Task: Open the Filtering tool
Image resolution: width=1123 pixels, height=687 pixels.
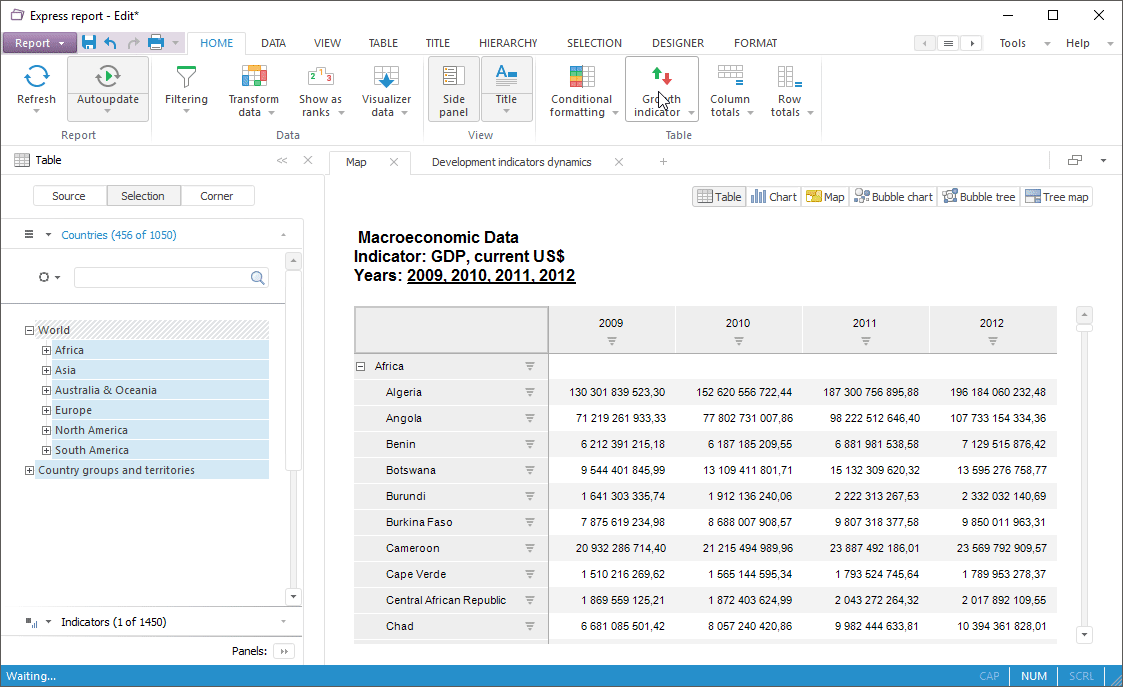Action: [186, 77]
